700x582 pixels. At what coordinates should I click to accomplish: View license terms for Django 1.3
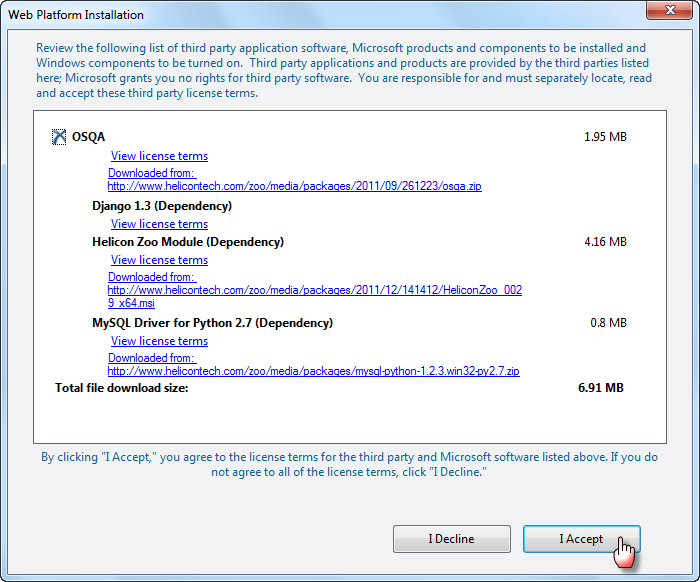(x=159, y=224)
